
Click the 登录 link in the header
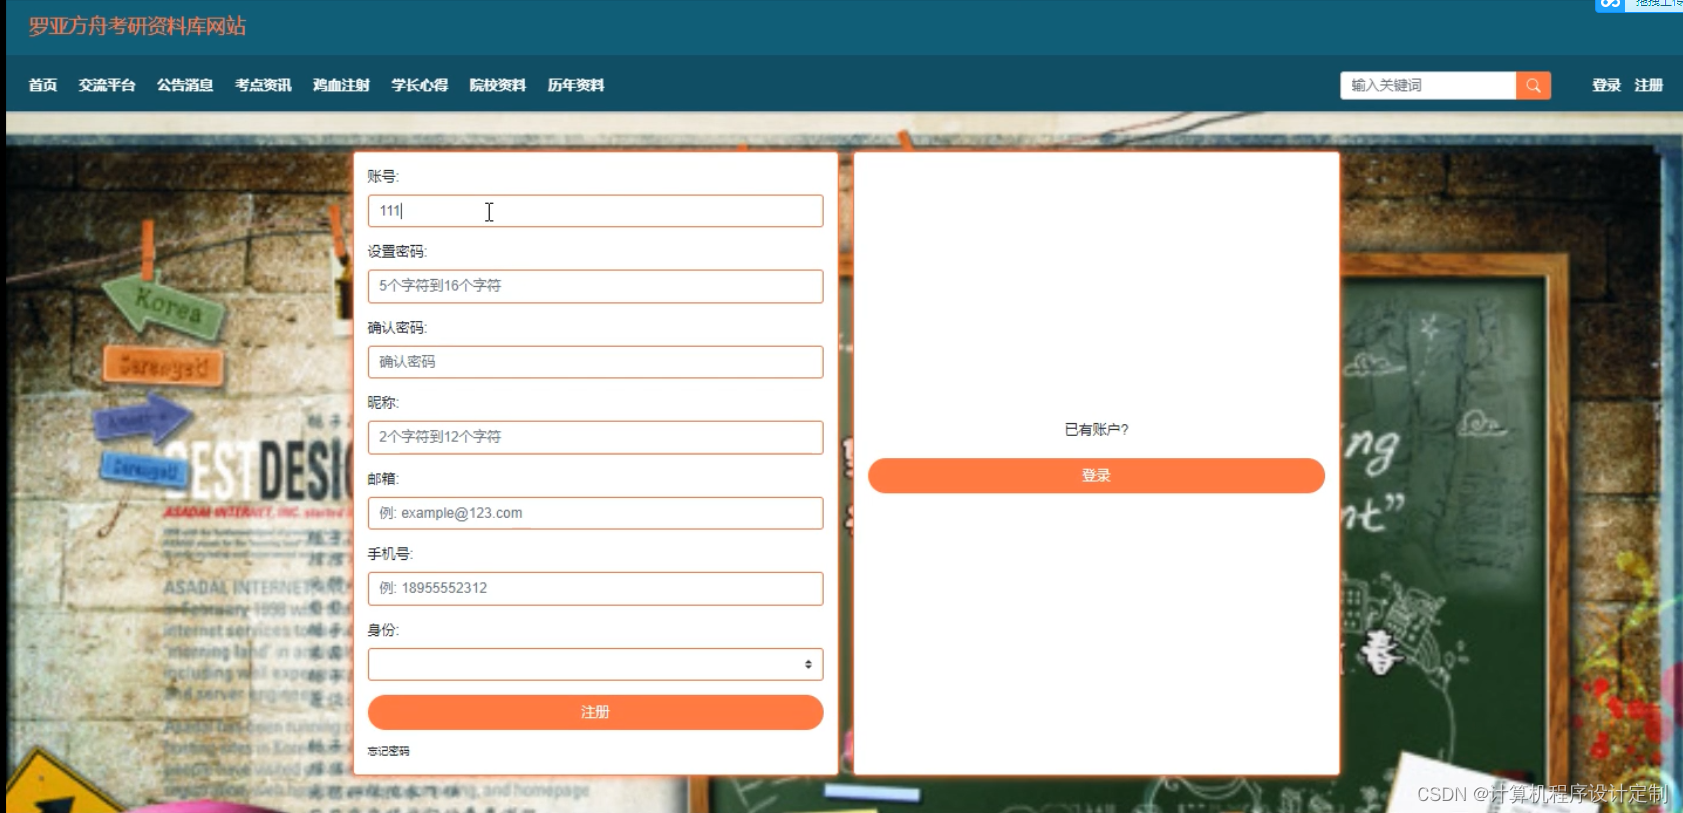pos(1606,85)
